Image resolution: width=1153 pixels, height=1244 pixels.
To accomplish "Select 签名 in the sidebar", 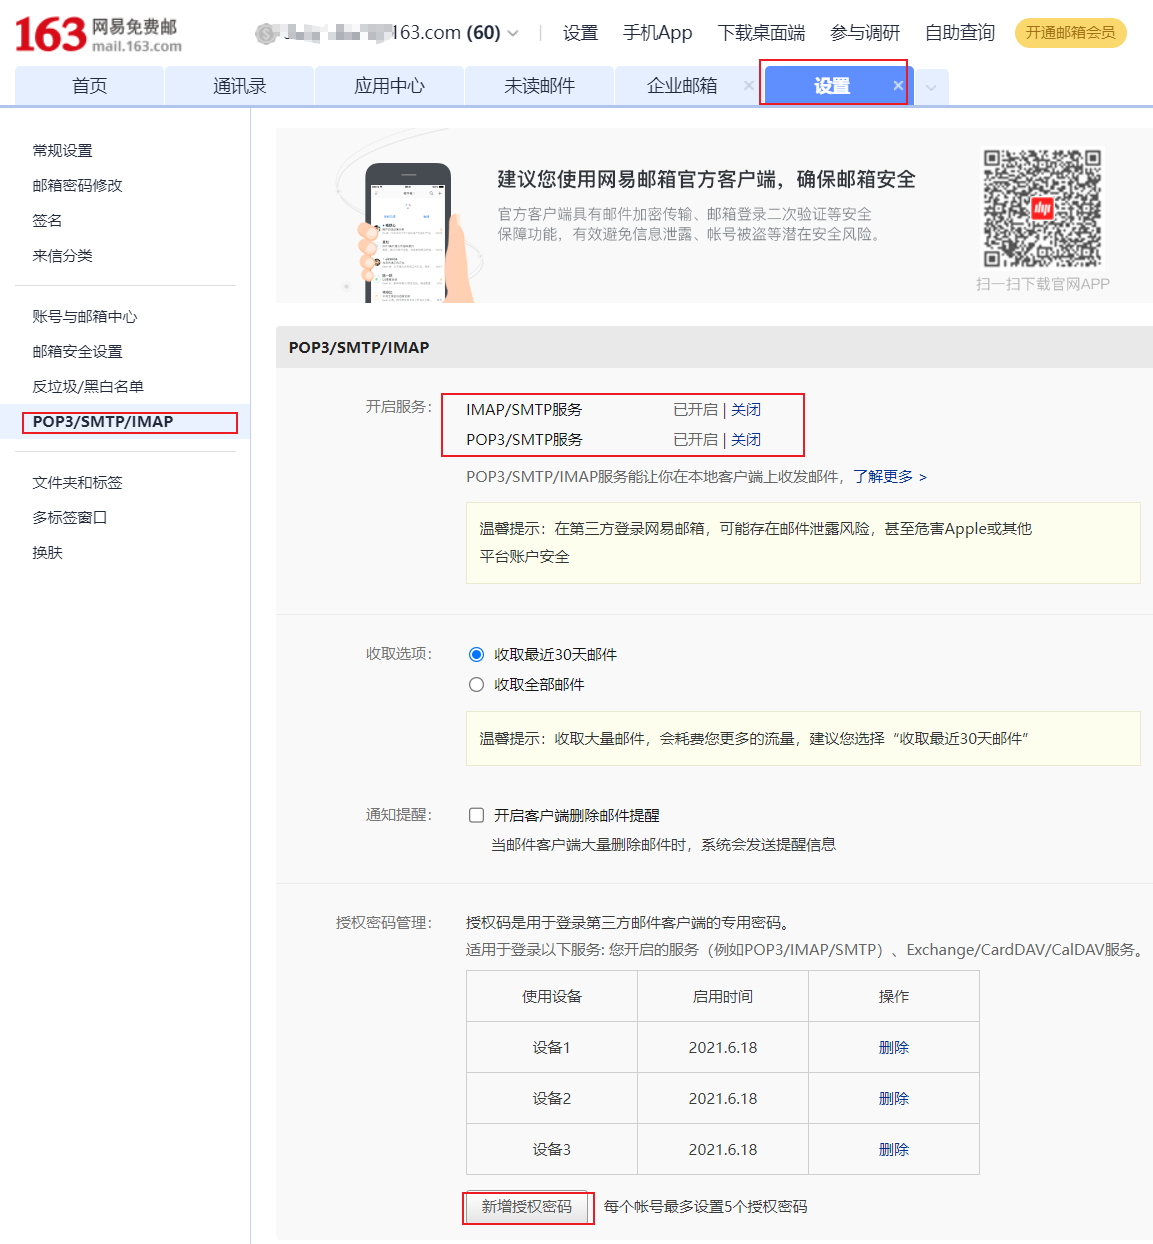I will click(x=46, y=220).
